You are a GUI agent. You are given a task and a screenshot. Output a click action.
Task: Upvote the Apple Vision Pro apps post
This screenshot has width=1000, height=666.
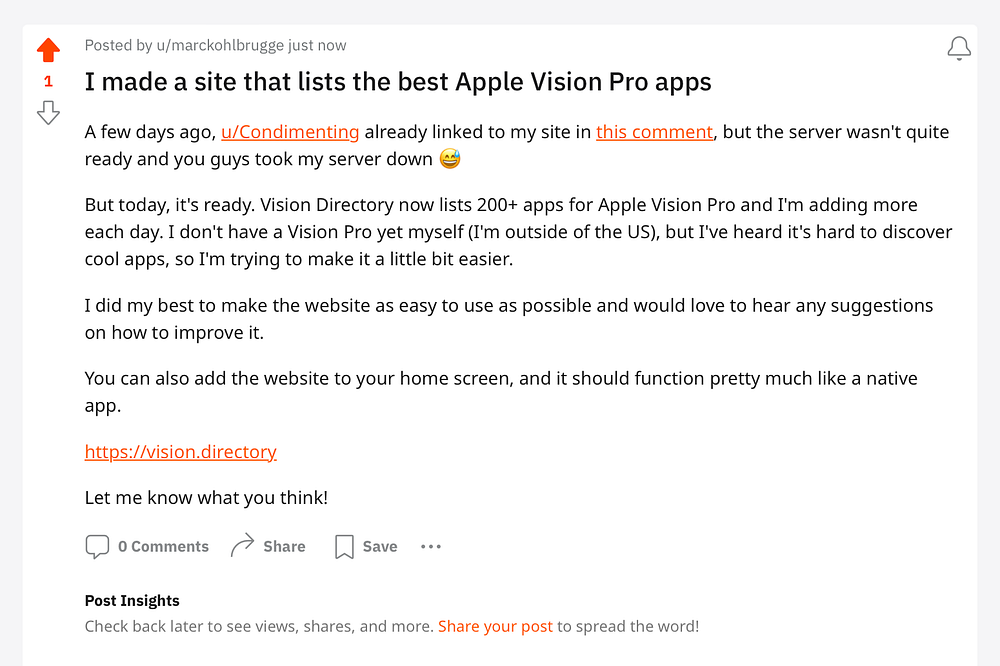pos(48,50)
